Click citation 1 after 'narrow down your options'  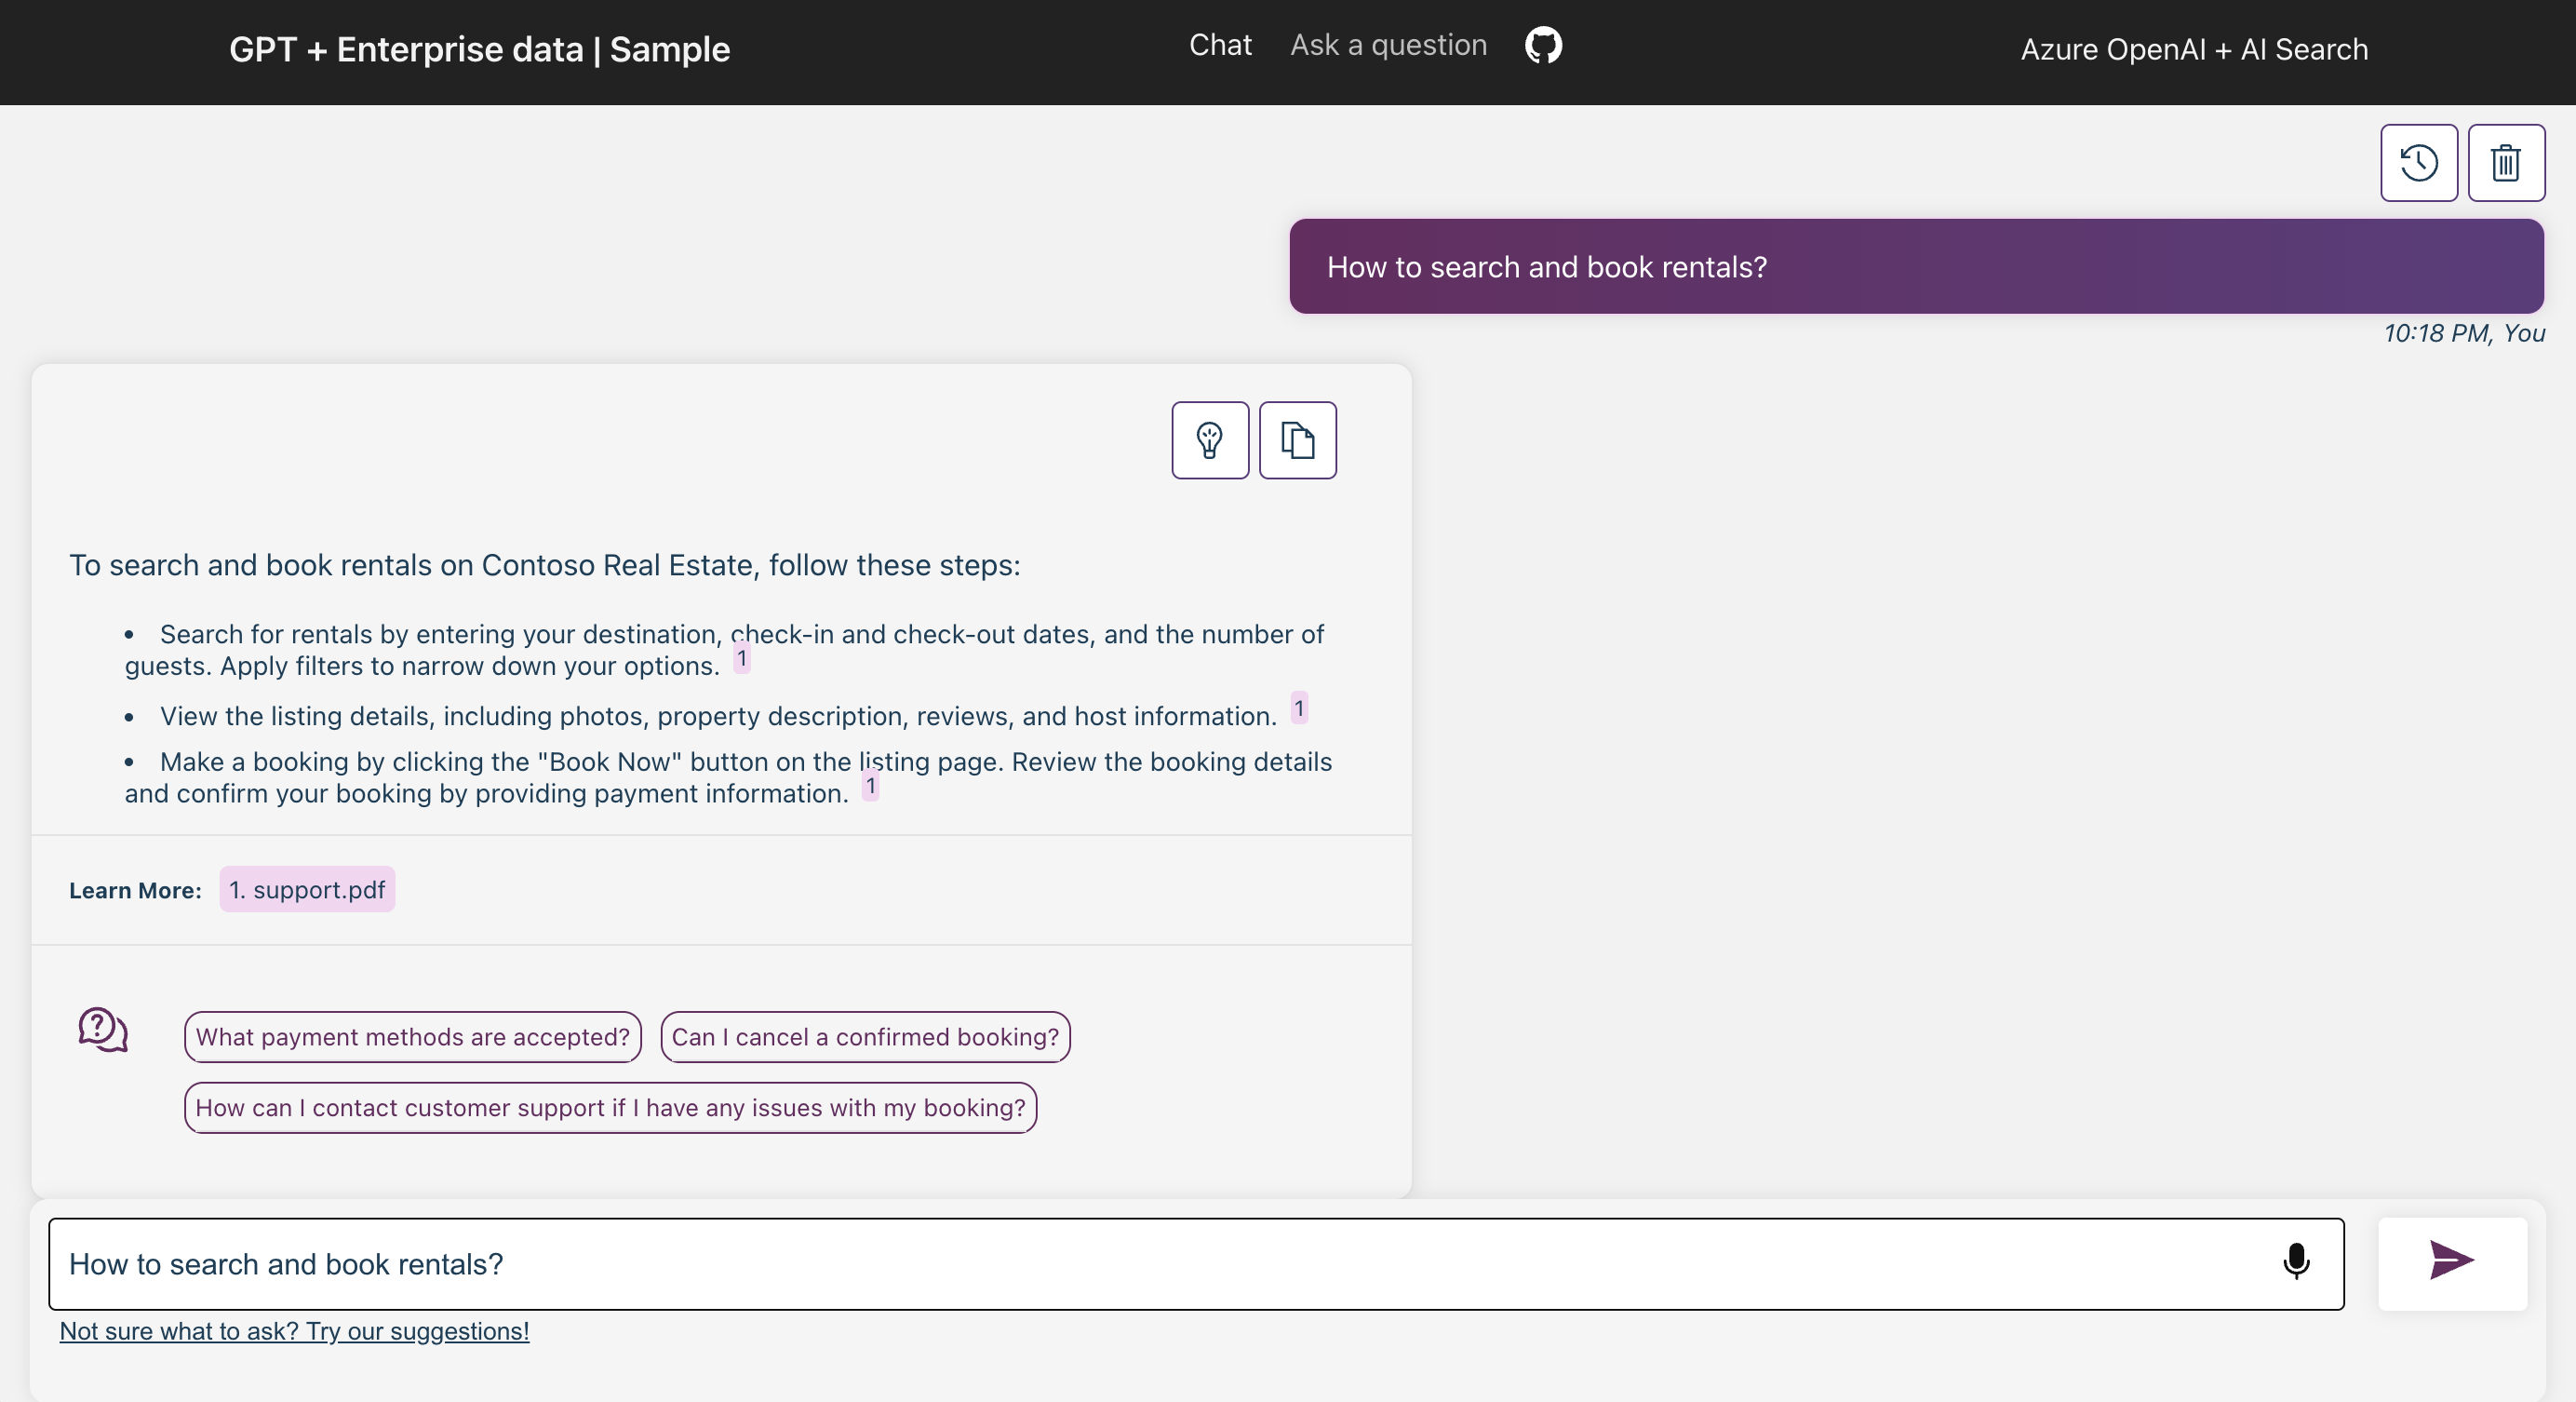pyautogui.click(x=742, y=659)
